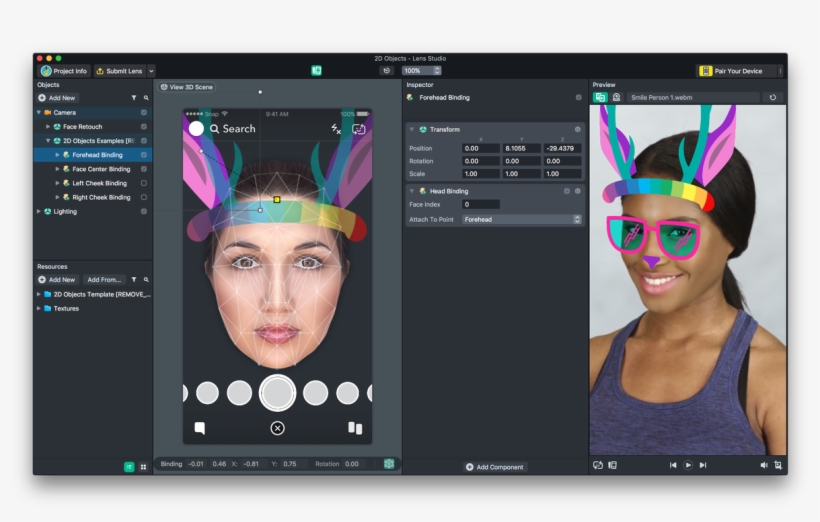
Task: Filter objects using the Objects funnel icon
Action: [134, 98]
